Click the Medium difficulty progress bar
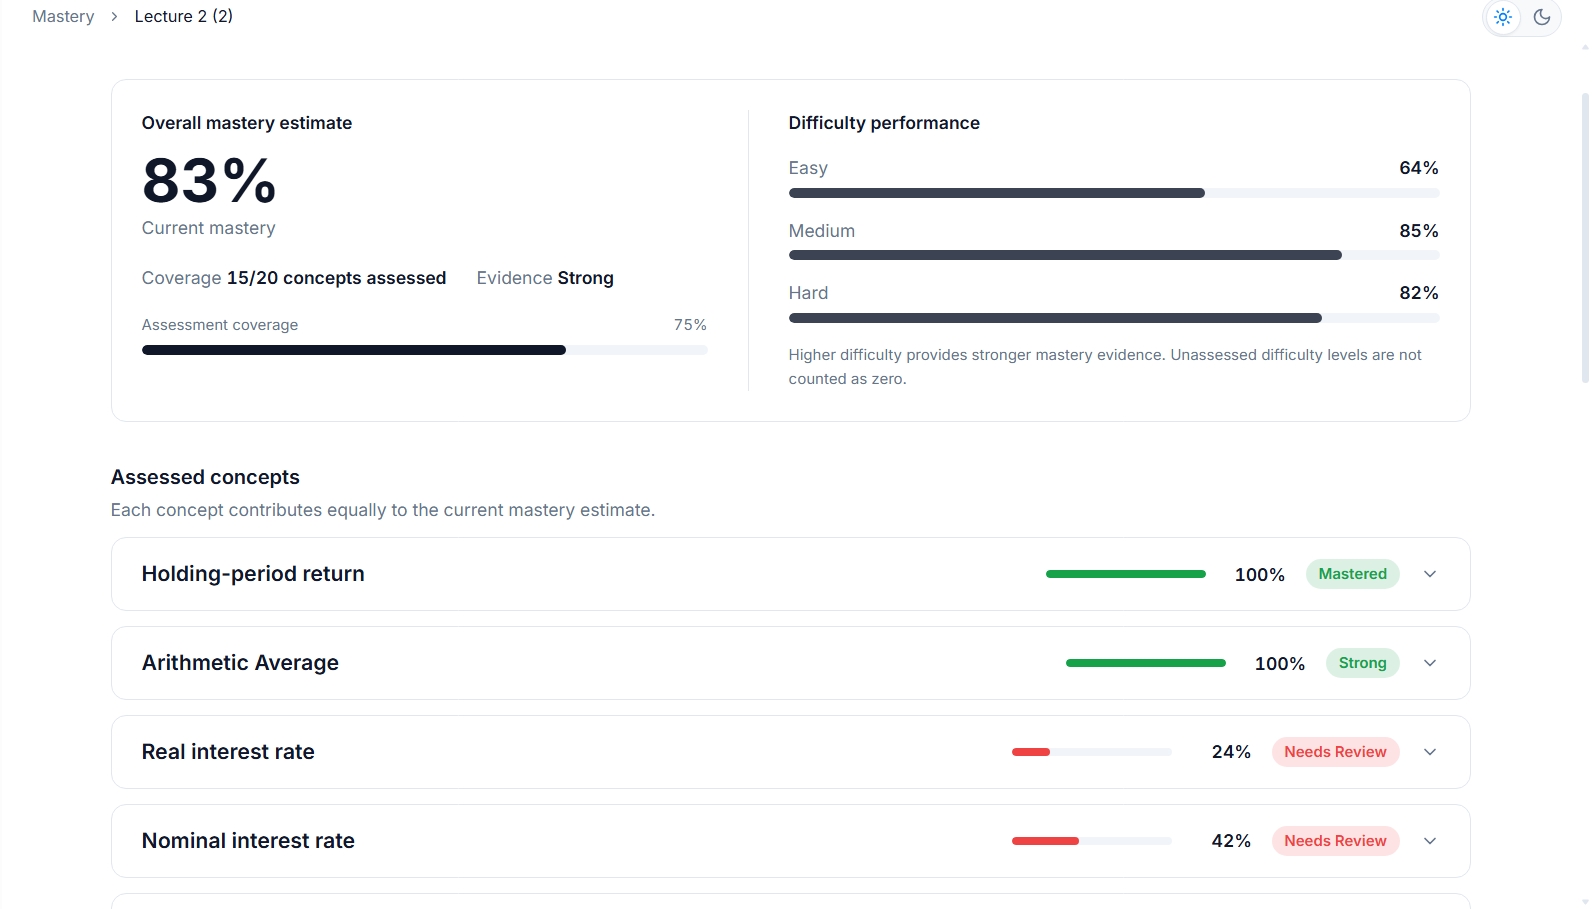Viewport: 1592px width, 909px height. pos(1114,255)
